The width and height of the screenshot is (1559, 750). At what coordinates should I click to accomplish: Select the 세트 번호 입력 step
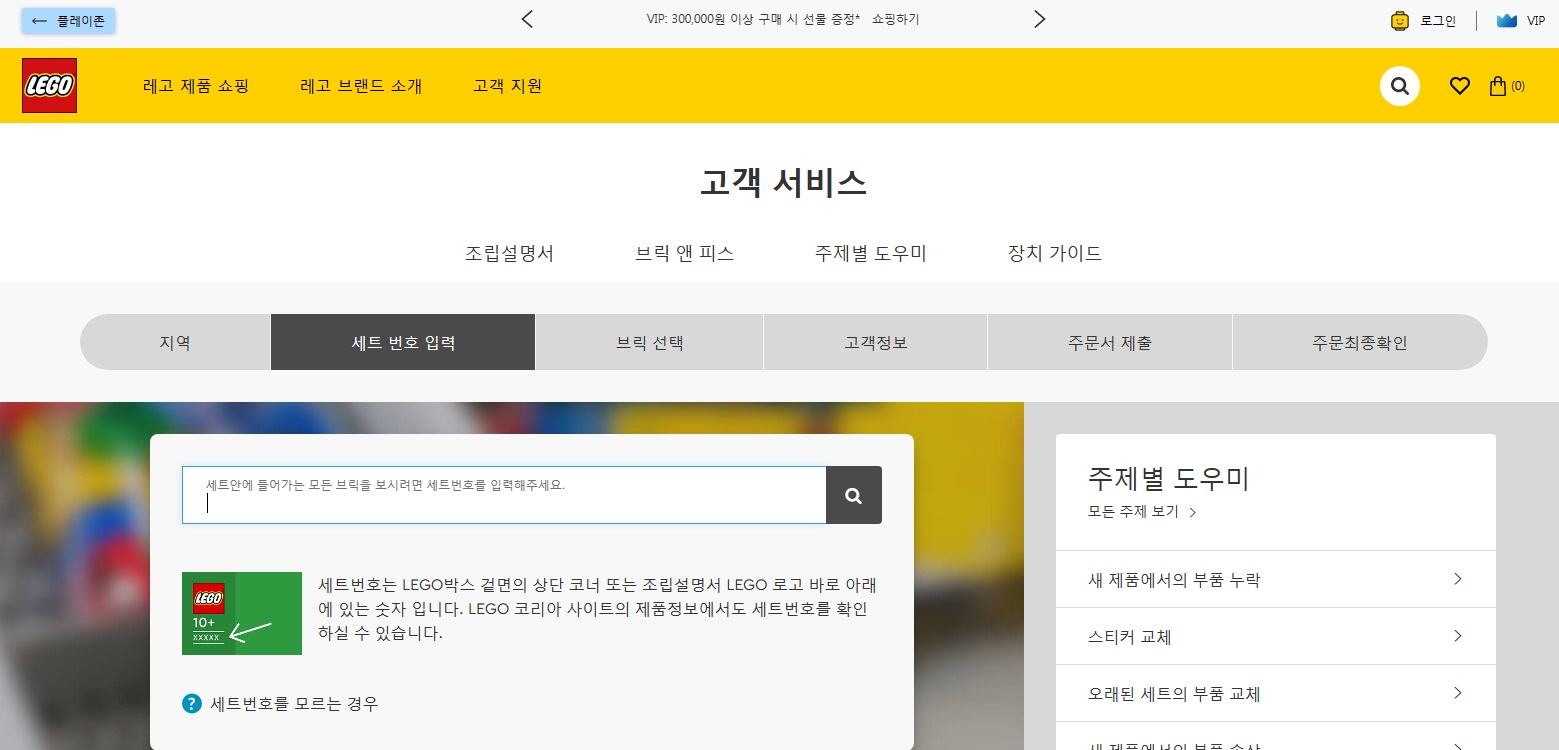(x=403, y=342)
